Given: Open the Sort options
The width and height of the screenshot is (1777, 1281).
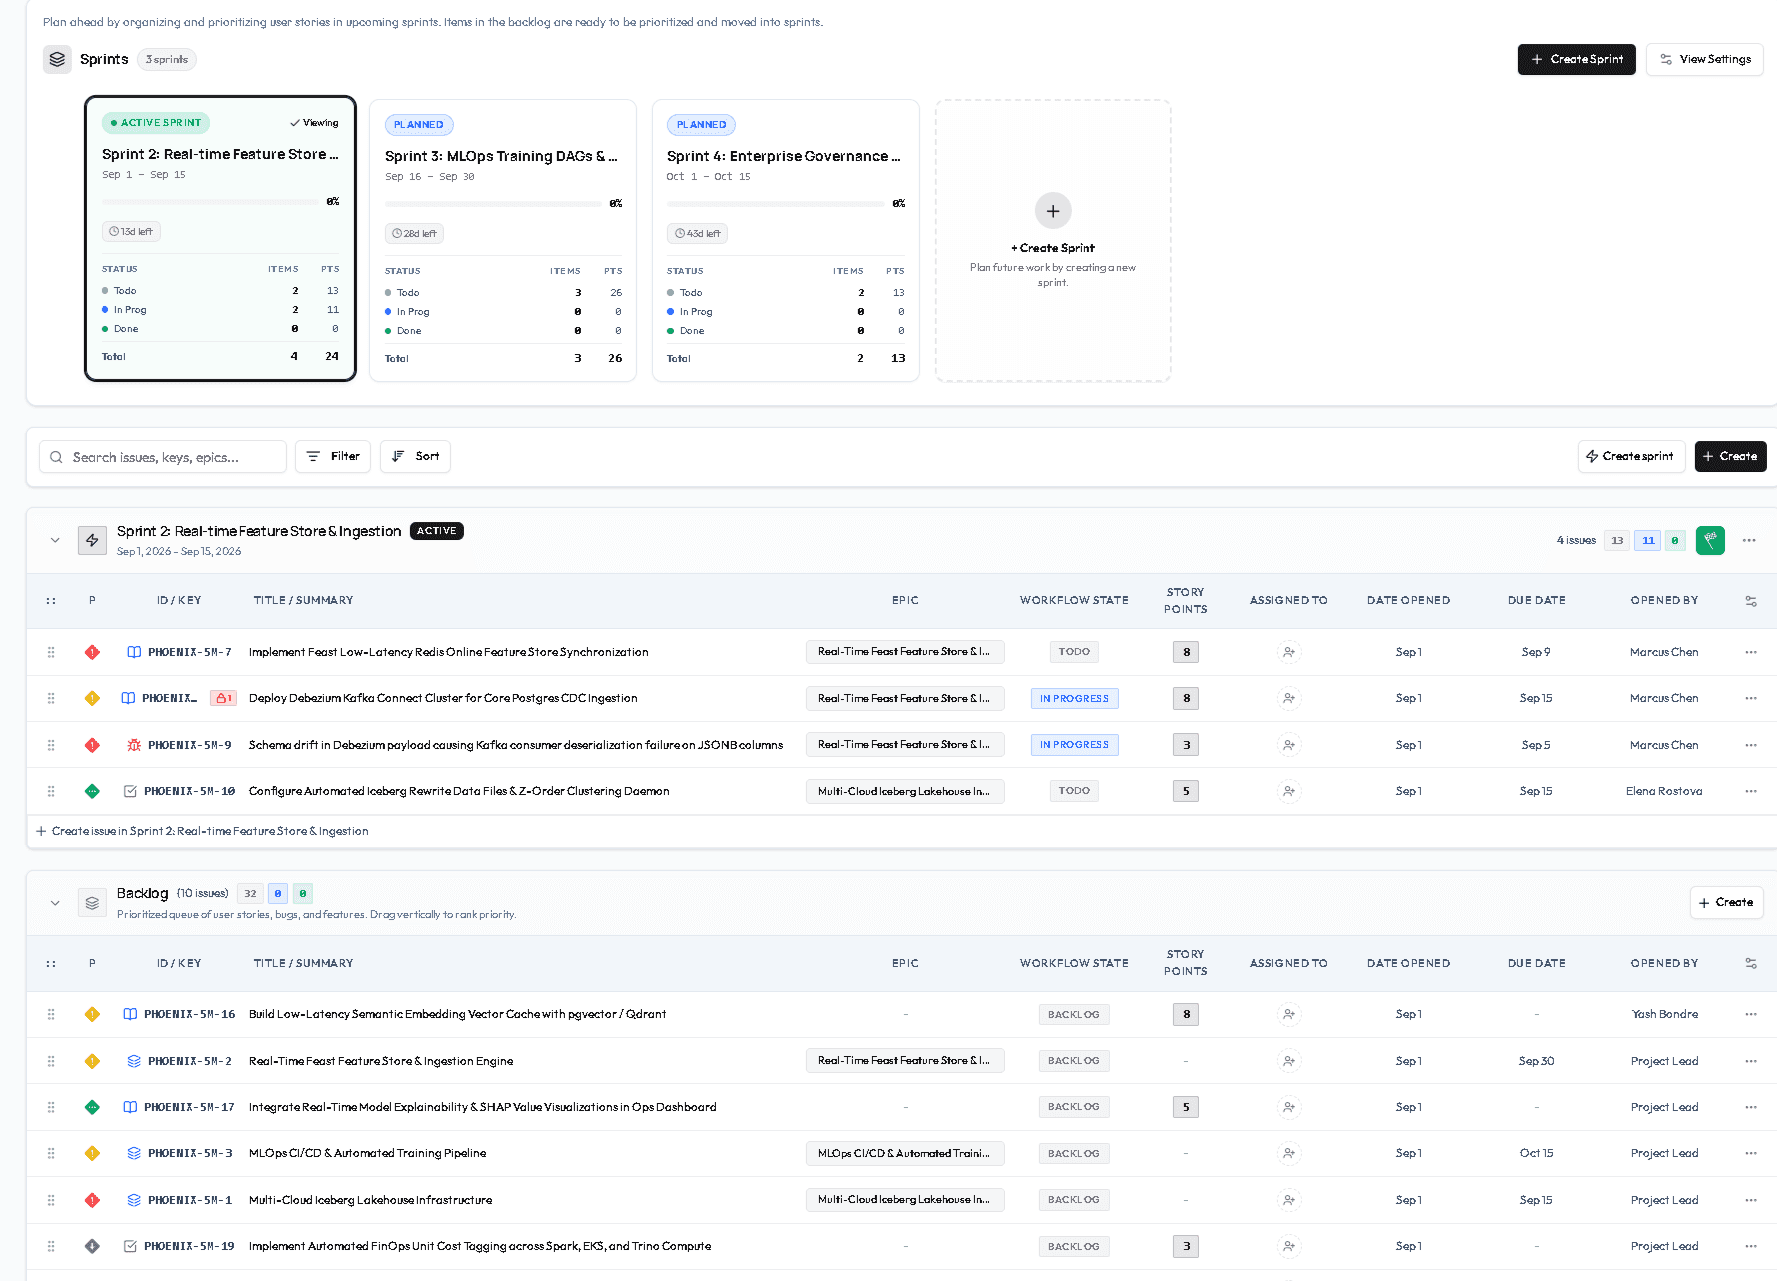Looking at the screenshot, I should click(x=415, y=456).
